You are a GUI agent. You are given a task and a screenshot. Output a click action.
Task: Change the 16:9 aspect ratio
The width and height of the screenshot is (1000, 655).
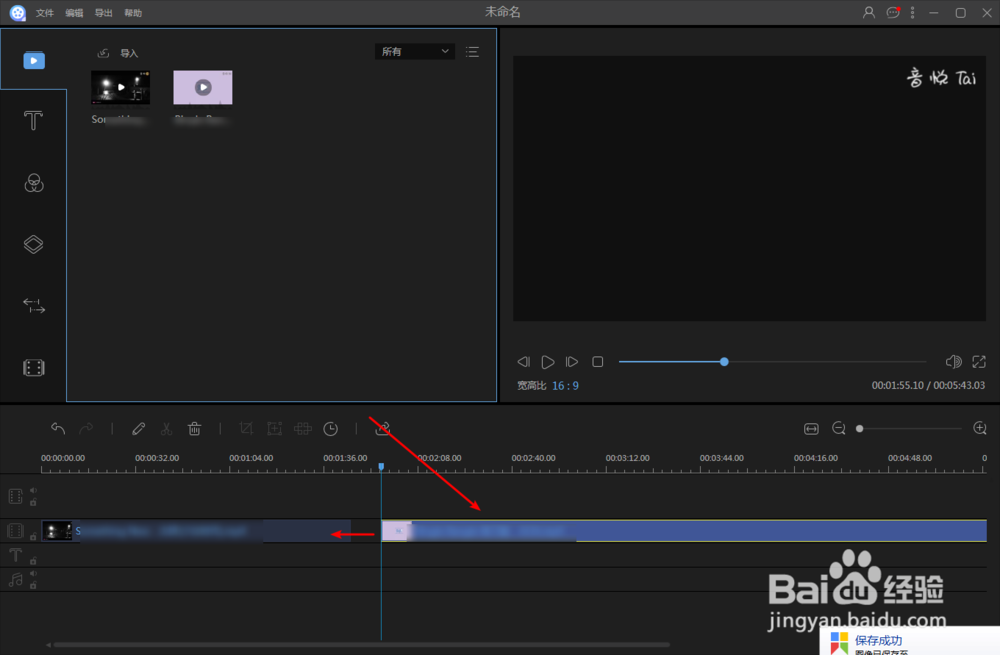point(565,386)
